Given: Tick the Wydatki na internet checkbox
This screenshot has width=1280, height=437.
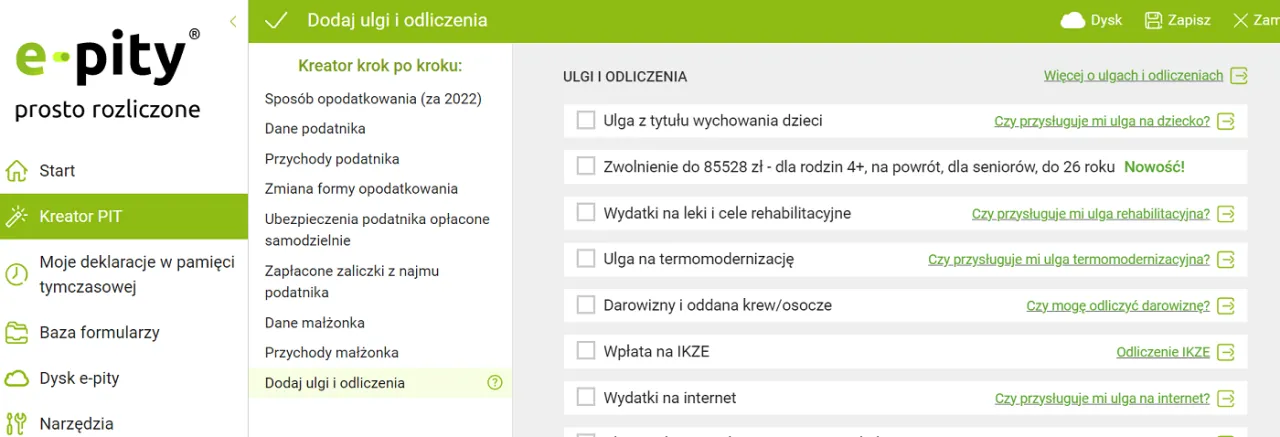Looking at the screenshot, I should [x=586, y=397].
